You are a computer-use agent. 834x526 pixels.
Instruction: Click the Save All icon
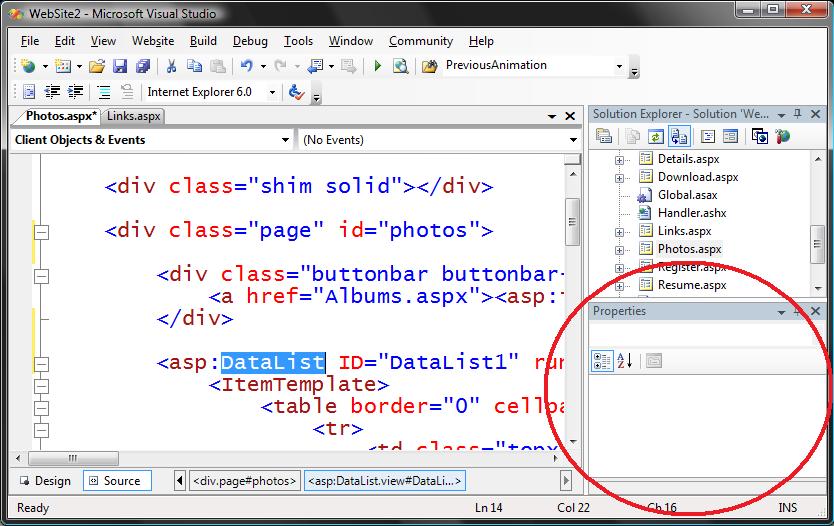pyautogui.click(x=143, y=66)
